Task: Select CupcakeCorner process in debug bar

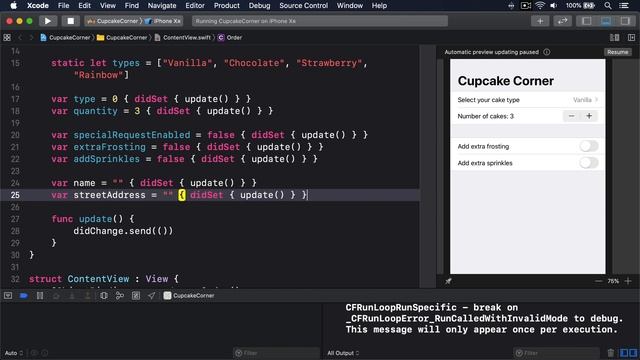Action: [x=189, y=296]
